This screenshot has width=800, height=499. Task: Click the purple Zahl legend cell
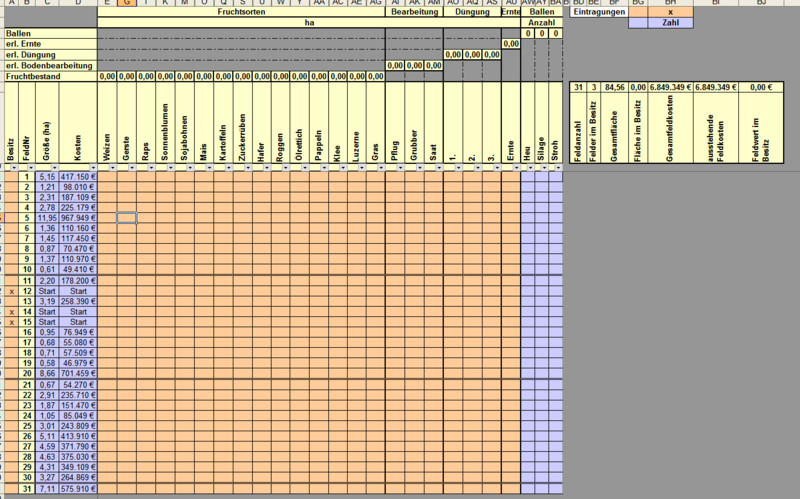(671, 22)
